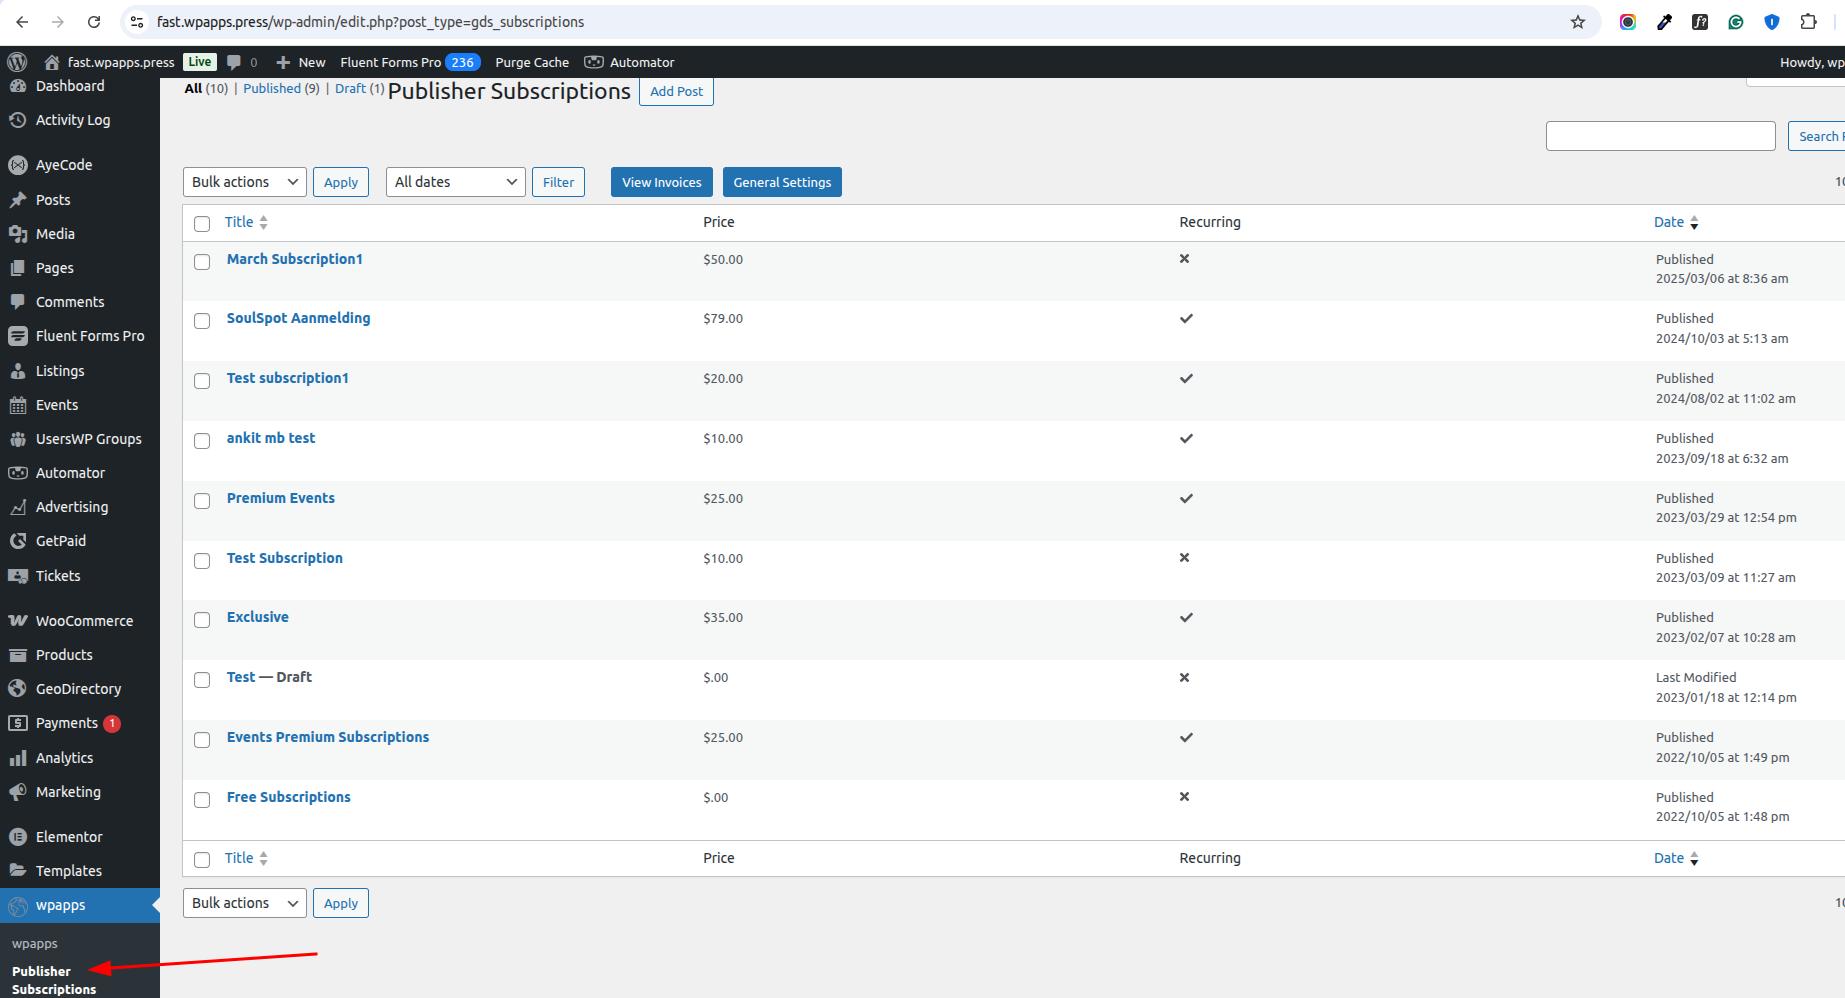Bookmark this page with the star icon
Image resolution: width=1845 pixels, height=998 pixels.
tap(1578, 22)
